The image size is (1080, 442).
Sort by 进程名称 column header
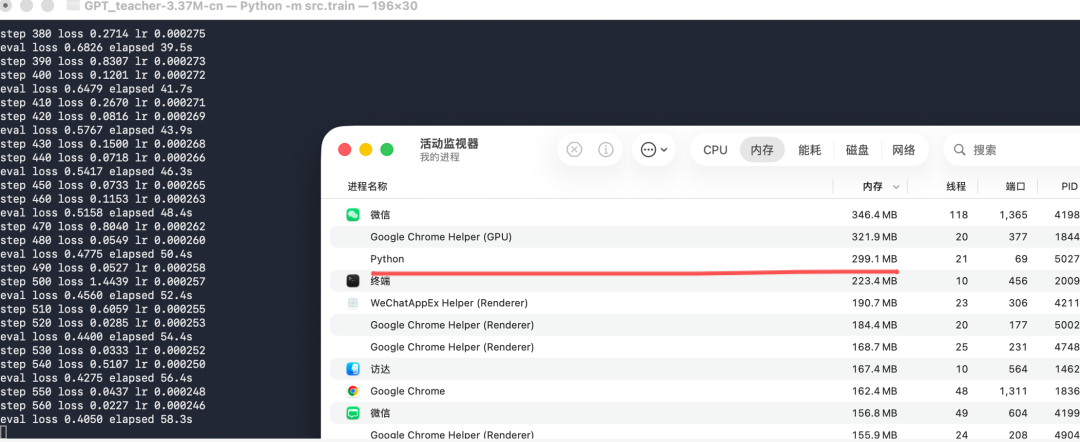pyautogui.click(x=367, y=186)
